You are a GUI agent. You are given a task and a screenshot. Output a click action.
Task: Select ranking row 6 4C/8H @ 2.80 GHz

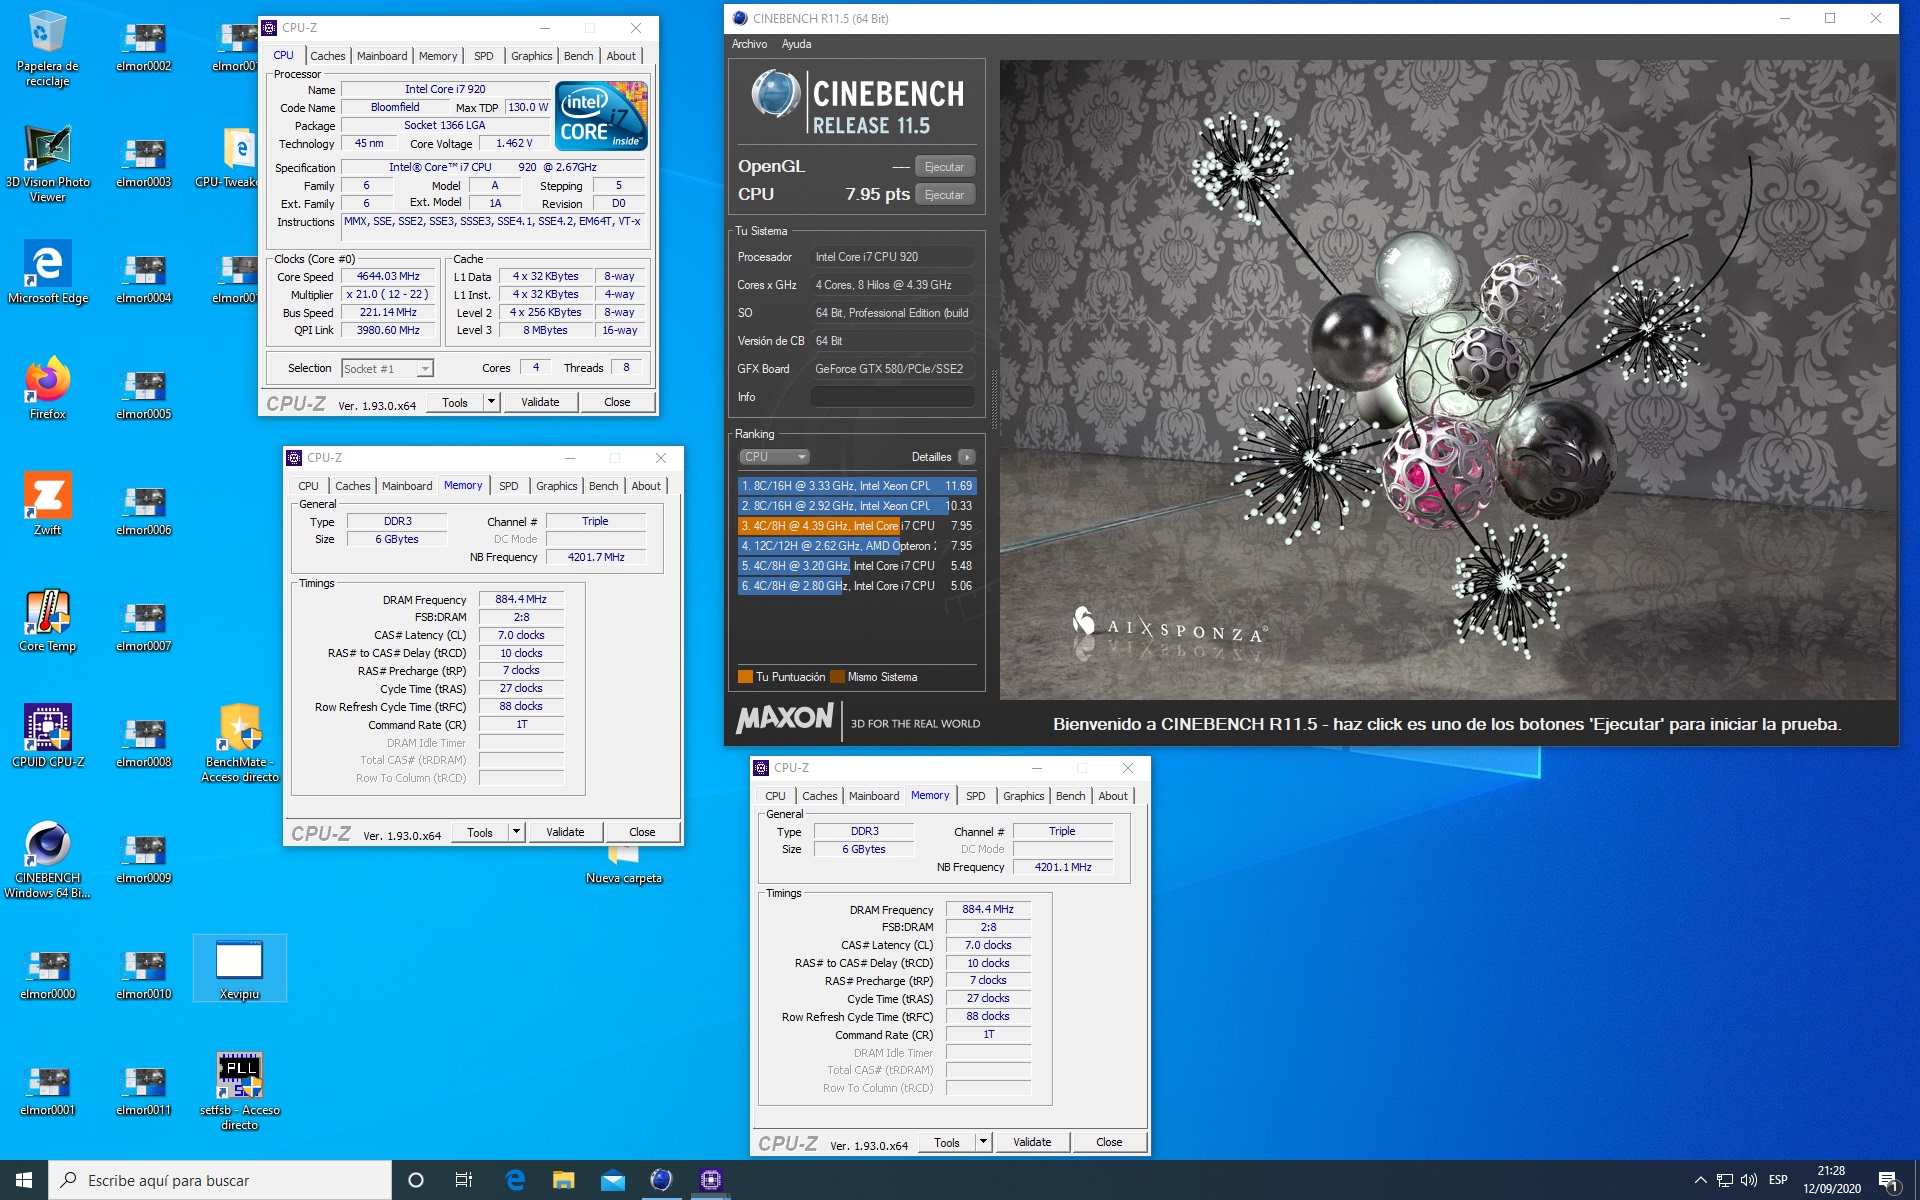point(856,586)
